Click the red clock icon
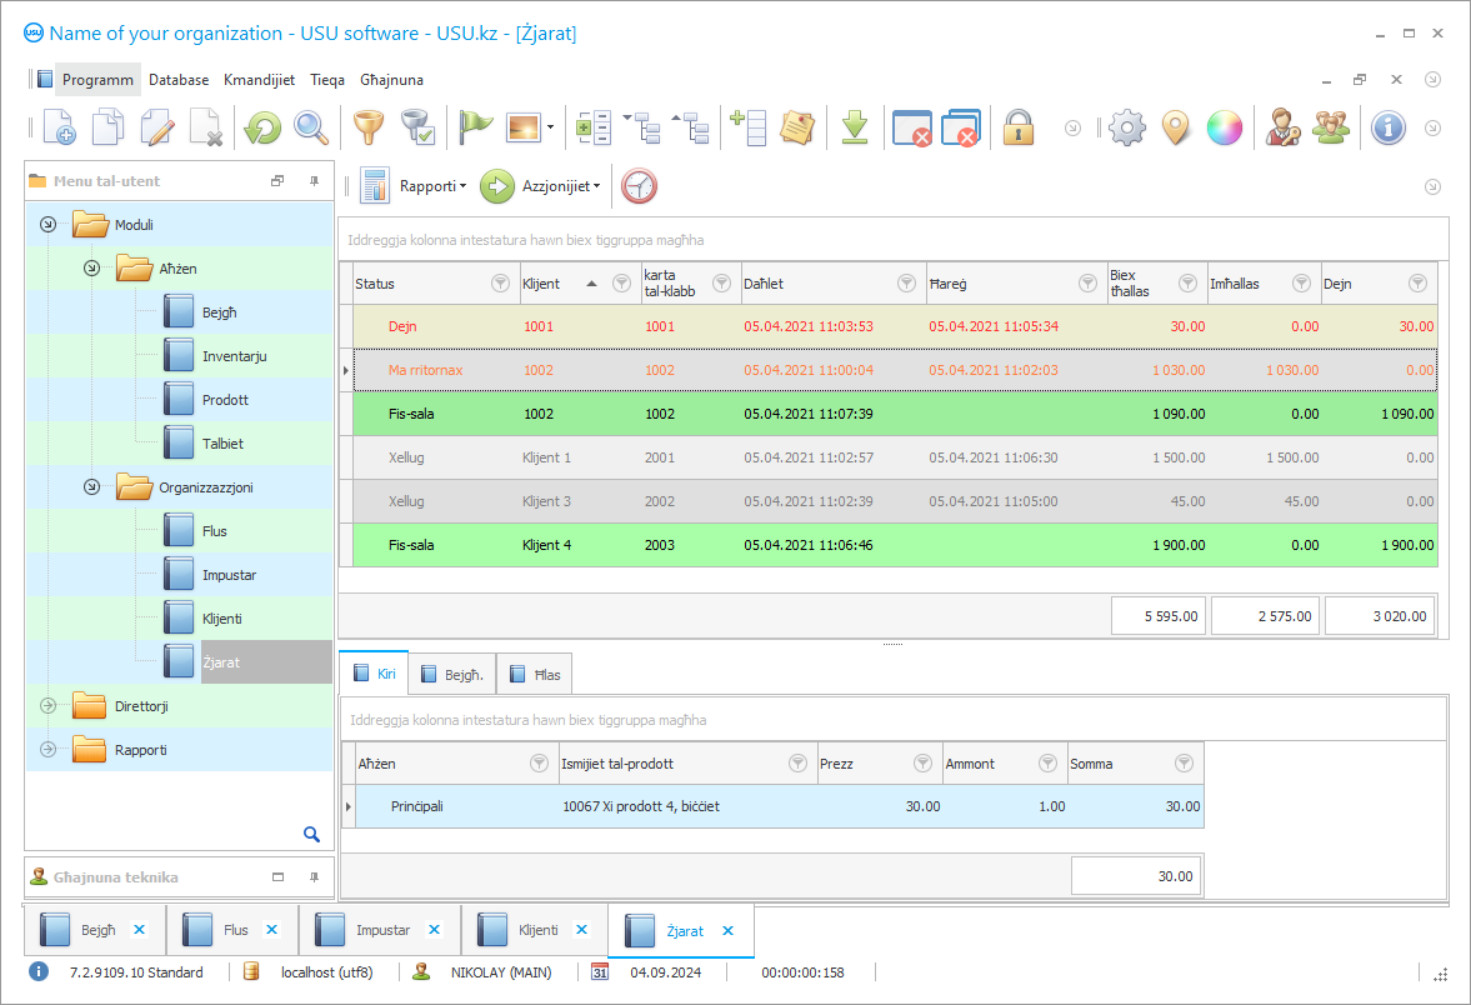 point(639,186)
